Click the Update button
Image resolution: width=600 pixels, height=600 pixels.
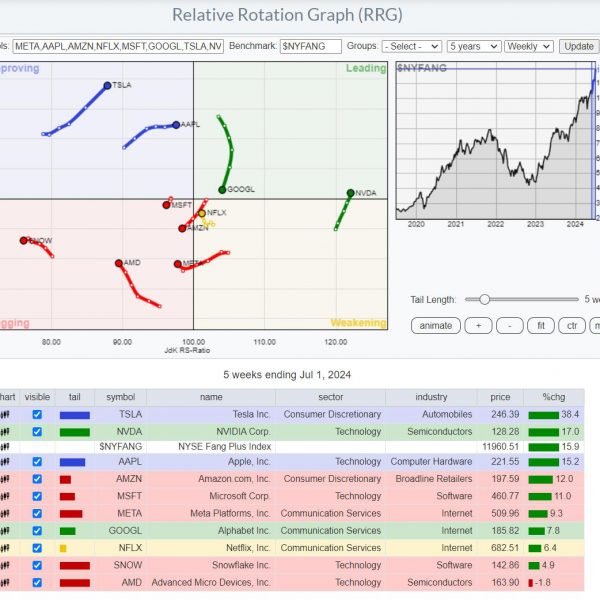[579, 46]
